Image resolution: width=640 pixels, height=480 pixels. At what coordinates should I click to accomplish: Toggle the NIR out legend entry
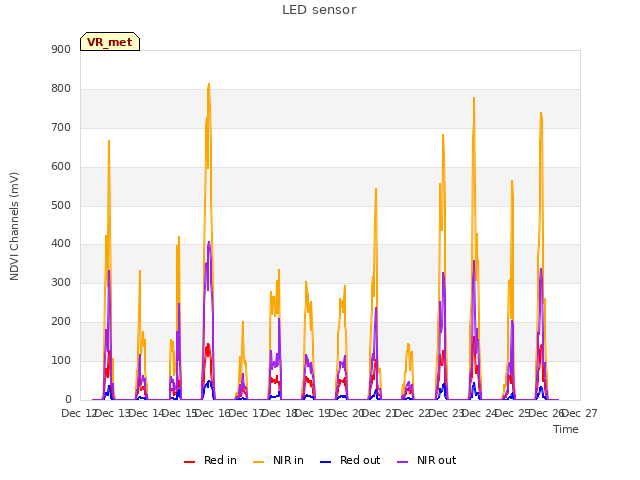427,460
